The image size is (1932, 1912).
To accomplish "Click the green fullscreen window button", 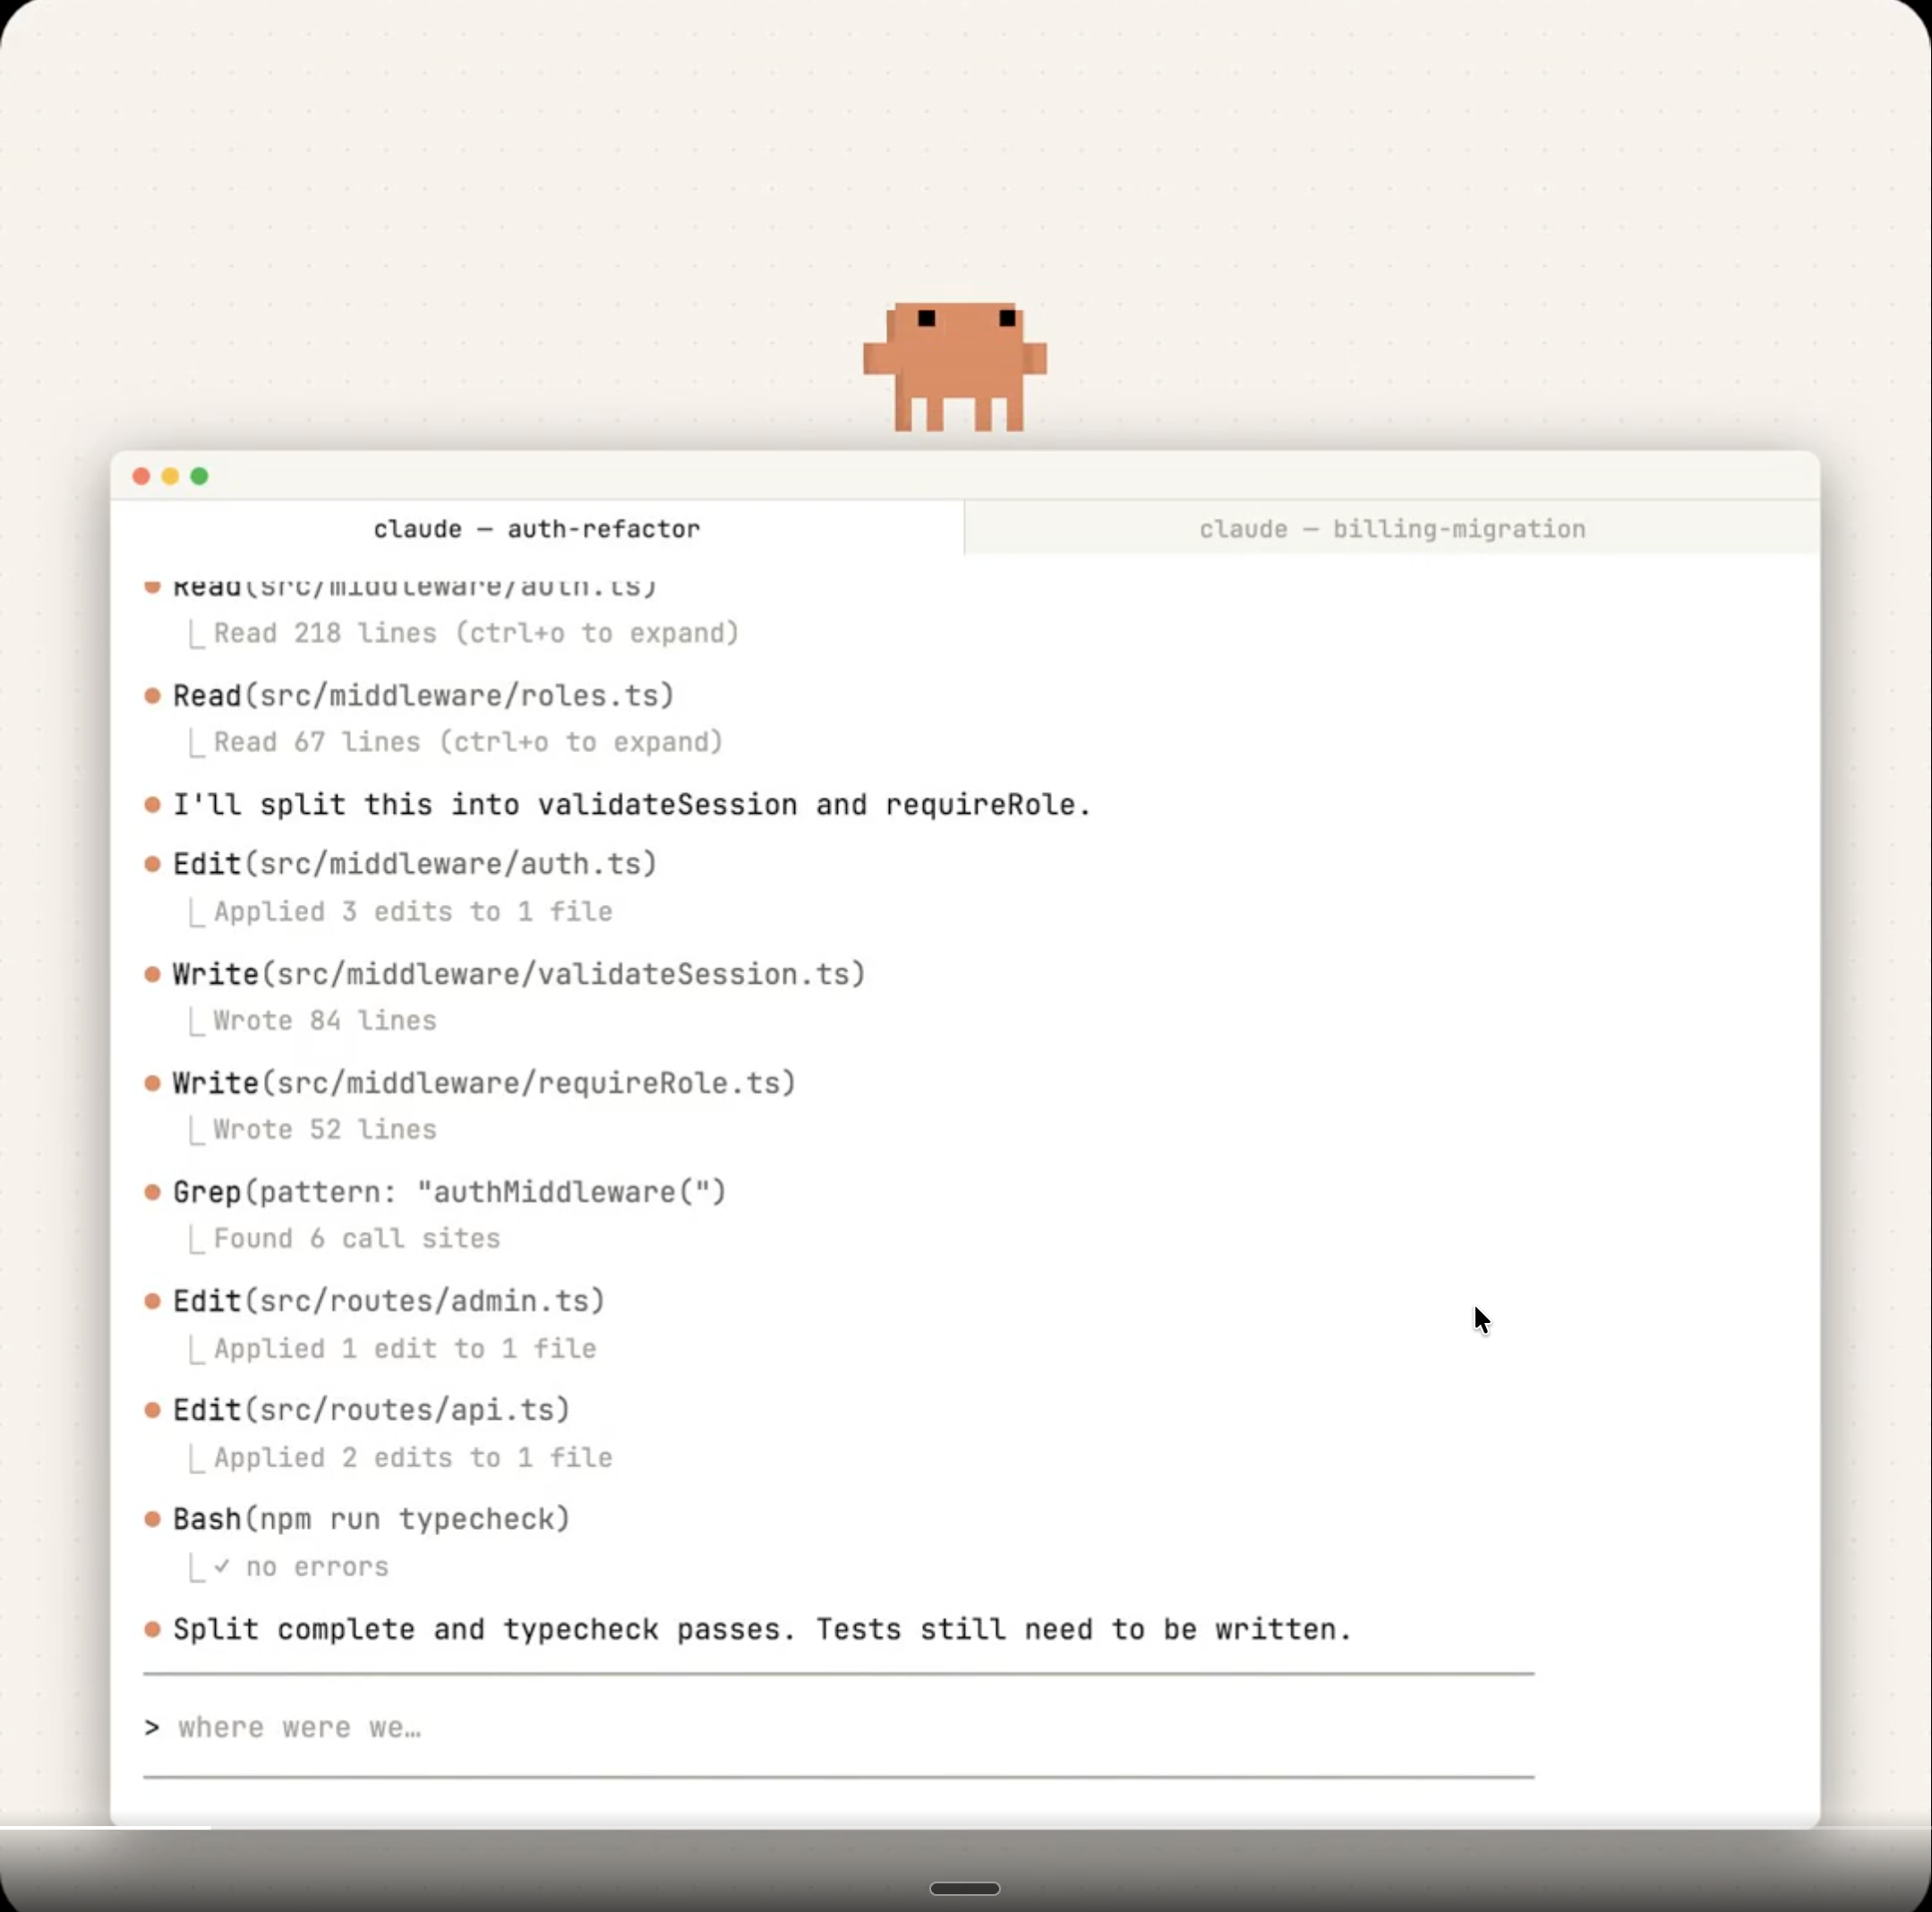I will point(200,476).
